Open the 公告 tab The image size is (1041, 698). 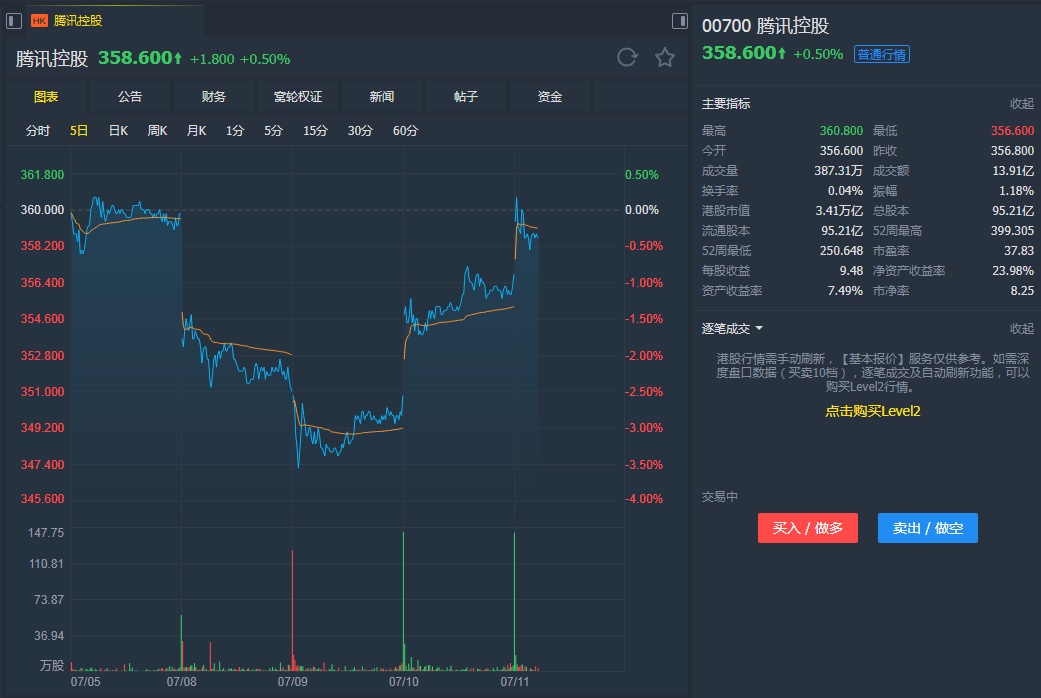129,97
